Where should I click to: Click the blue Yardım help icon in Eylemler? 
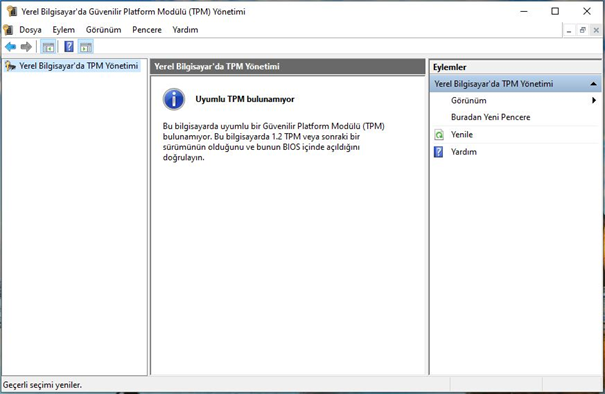pos(439,152)
